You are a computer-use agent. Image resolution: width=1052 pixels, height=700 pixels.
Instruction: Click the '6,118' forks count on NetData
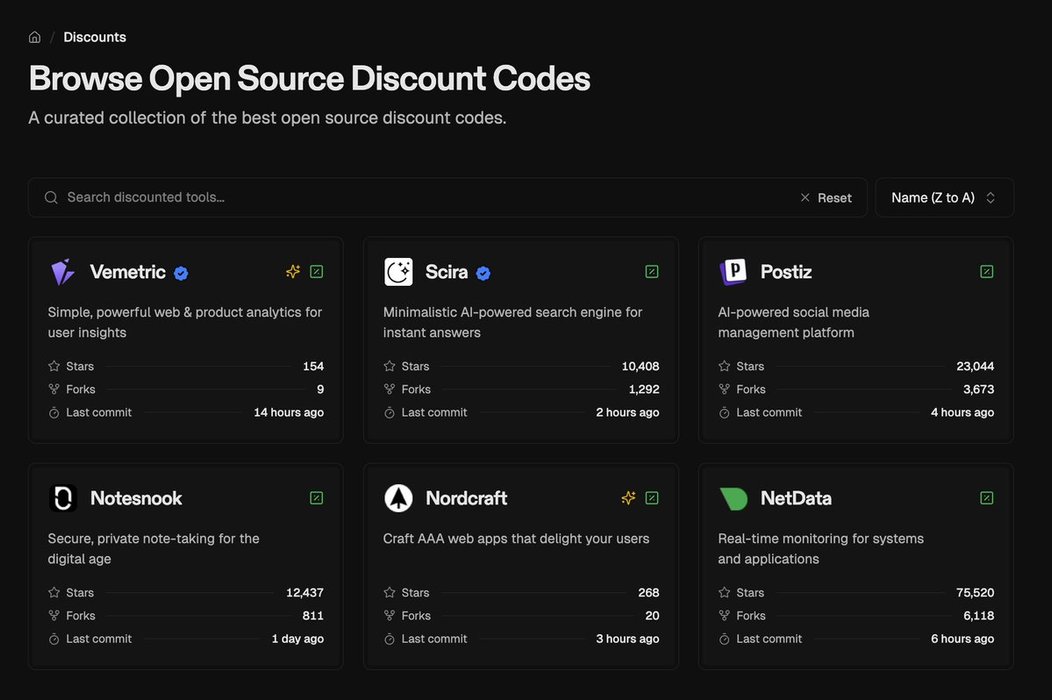(x=979, y=615)
